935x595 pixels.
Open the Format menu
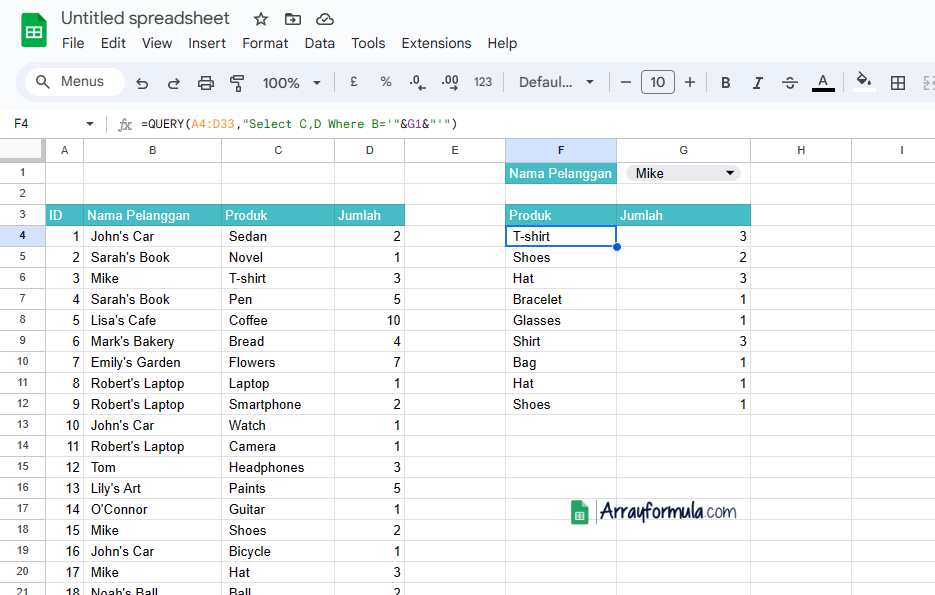pyautogui.click(x=265, y=43)
